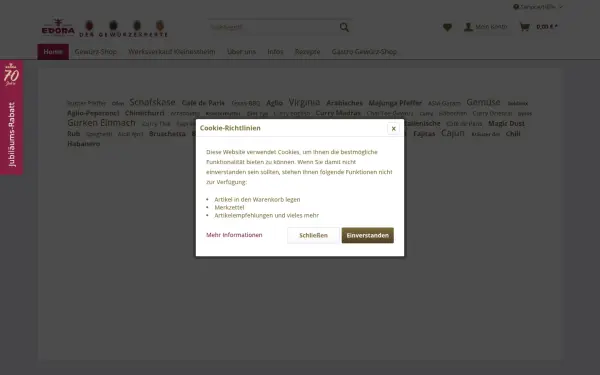Close the cookie dialog with the X
The image size is (600, 375).
tap(393, 129)
